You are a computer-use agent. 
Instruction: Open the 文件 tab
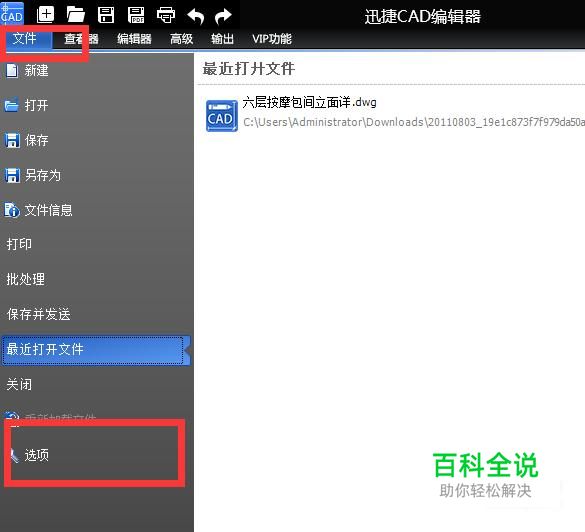pos(25,38)
